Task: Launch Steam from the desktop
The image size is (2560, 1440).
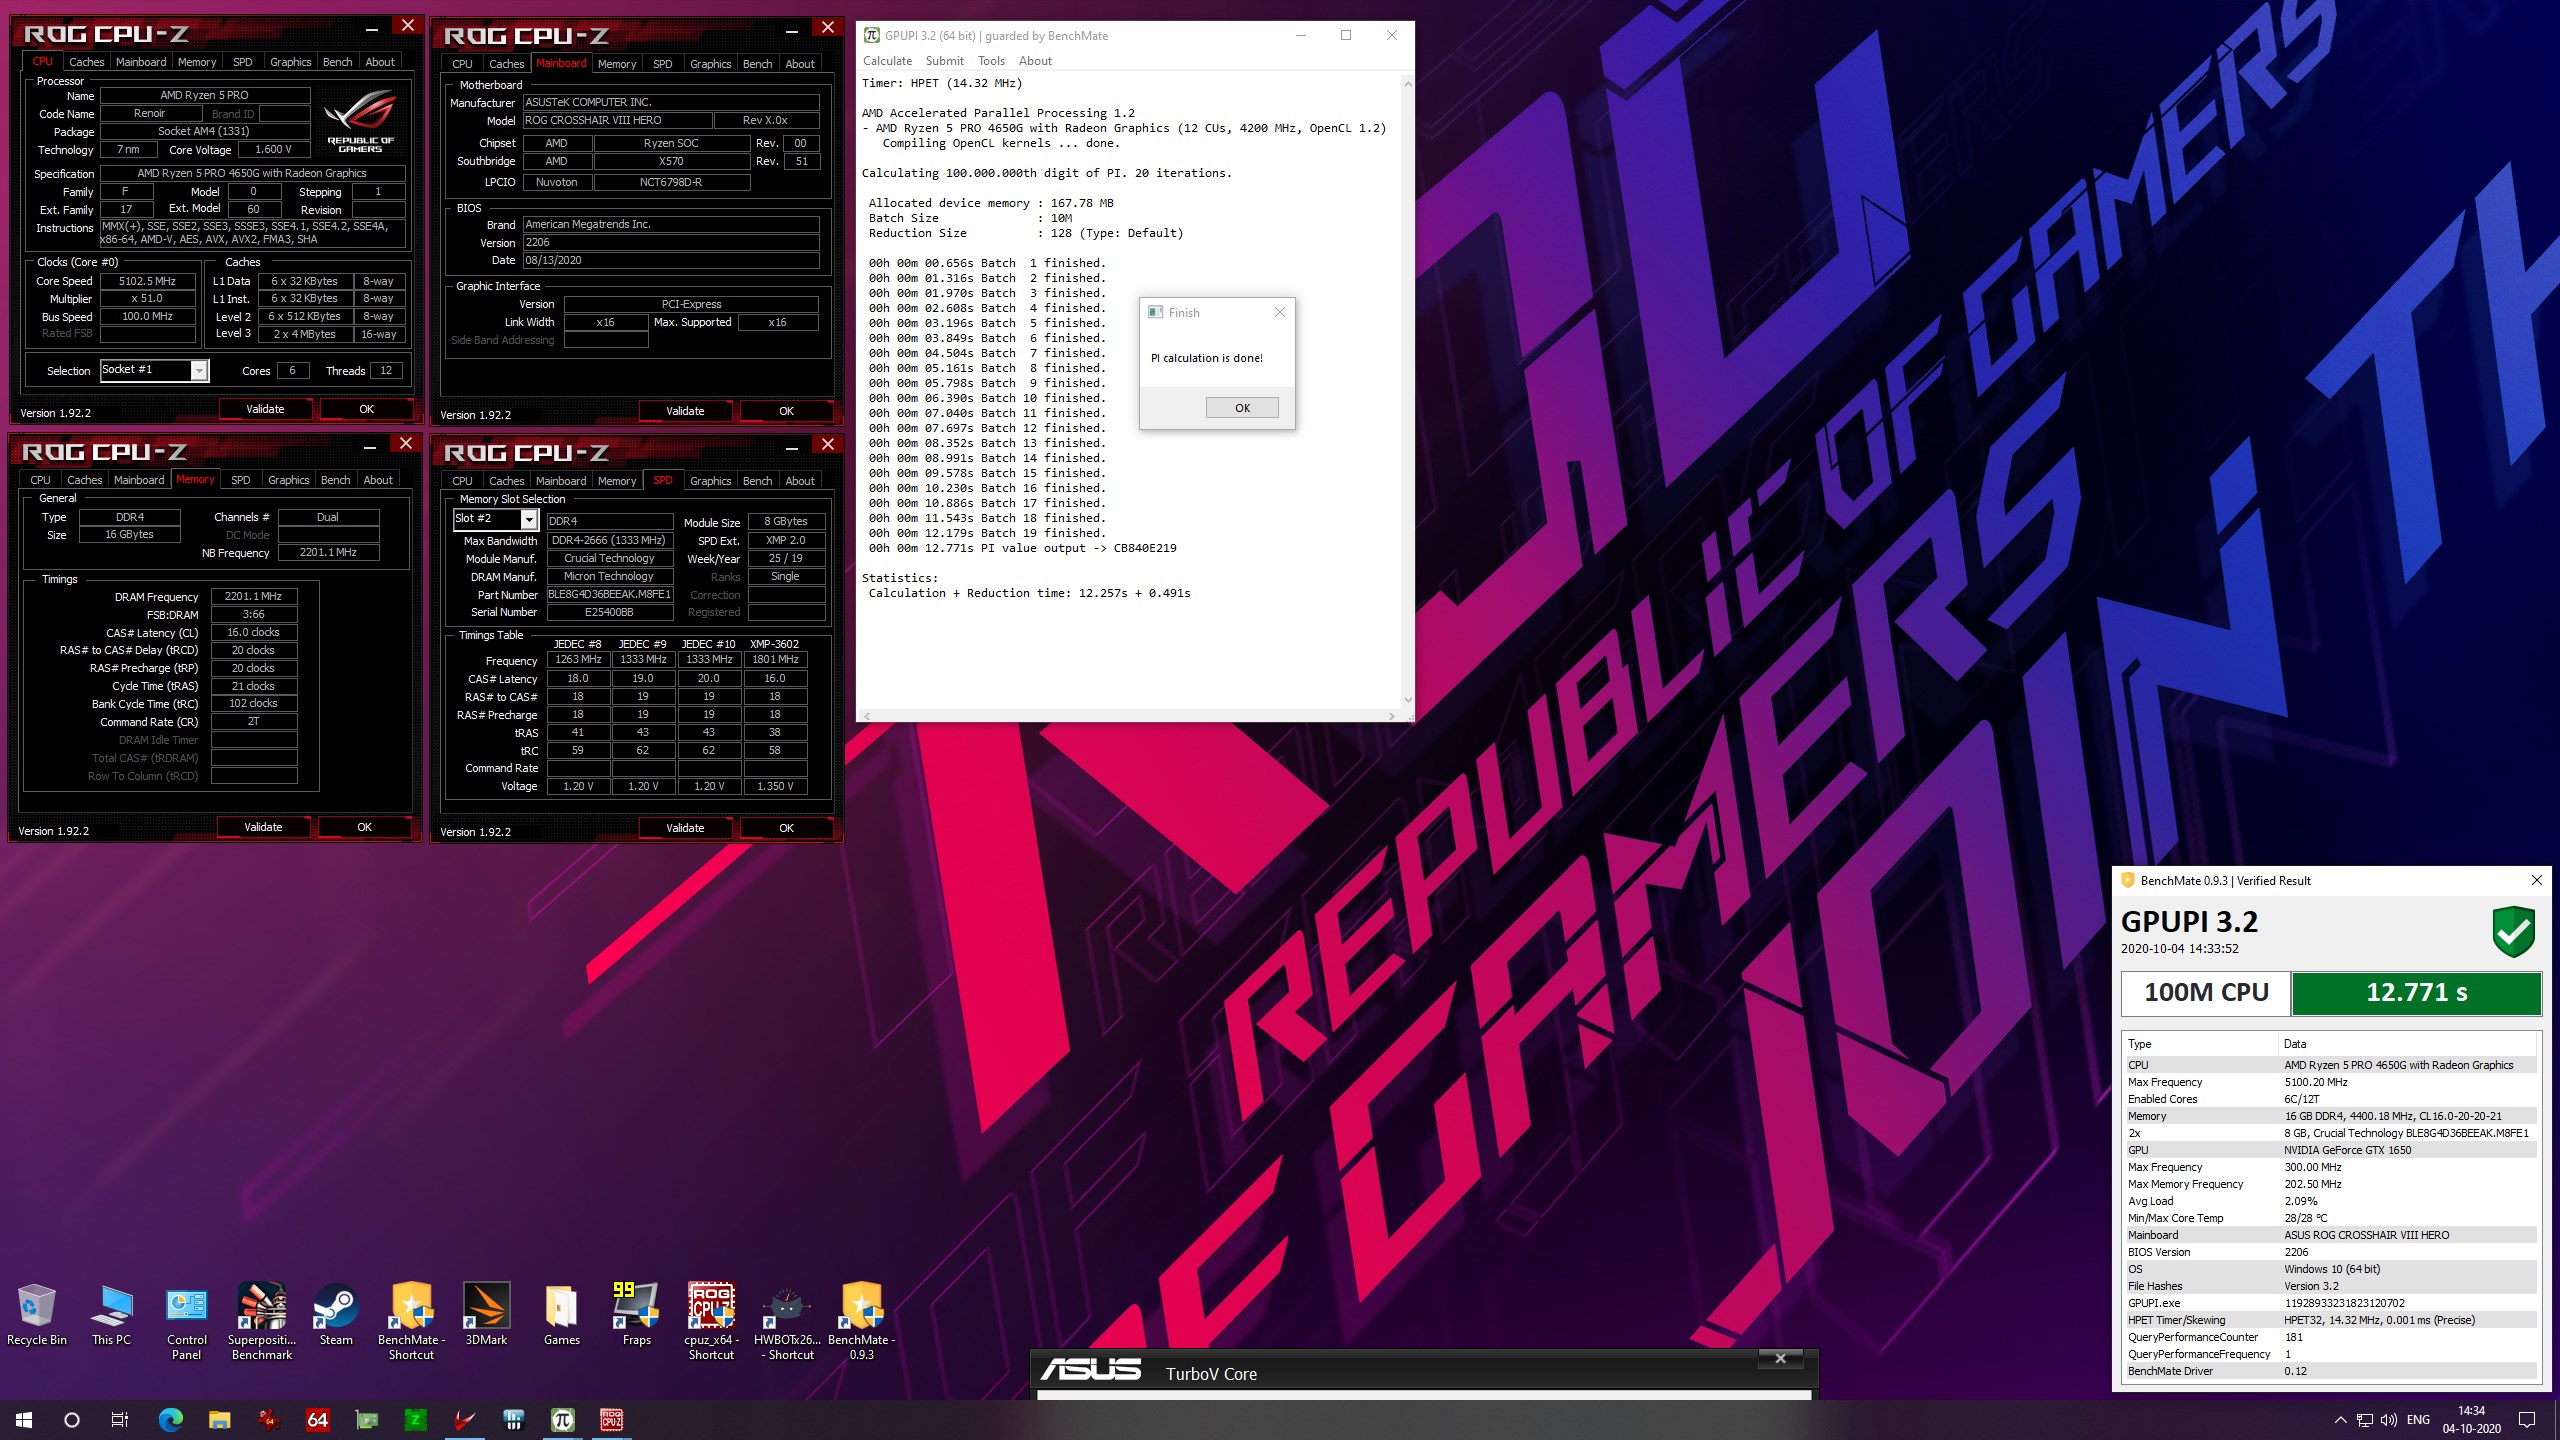Action: click(336, 1315)
